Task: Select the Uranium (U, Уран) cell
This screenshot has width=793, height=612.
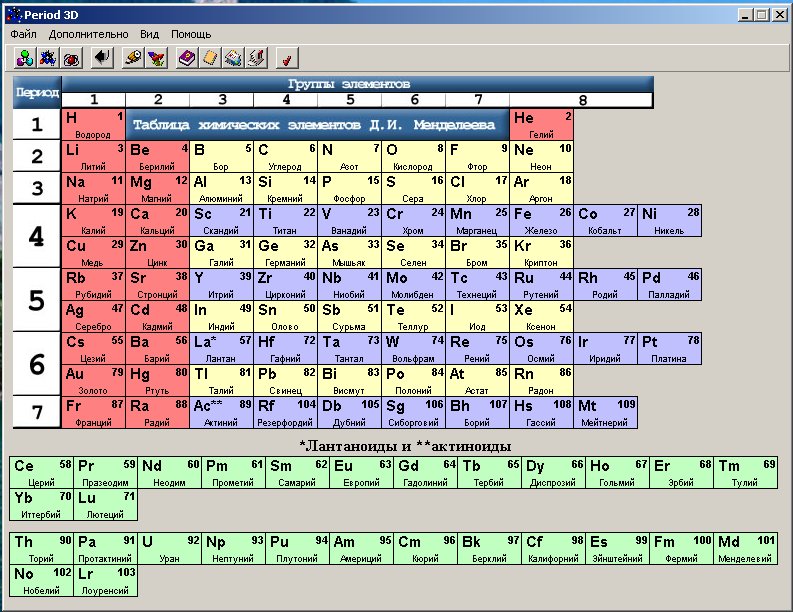Action: (169, 549)
